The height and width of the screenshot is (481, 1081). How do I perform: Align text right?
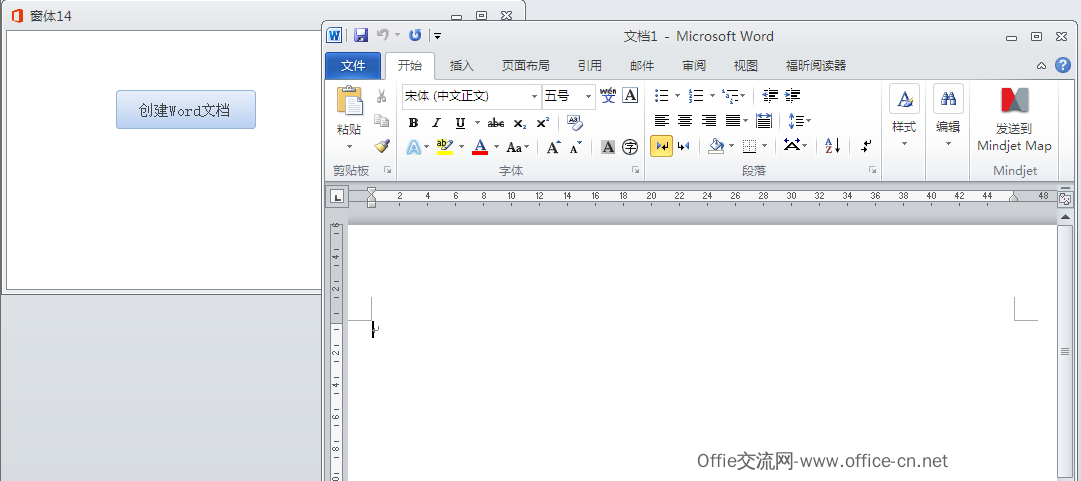(709, 121)
